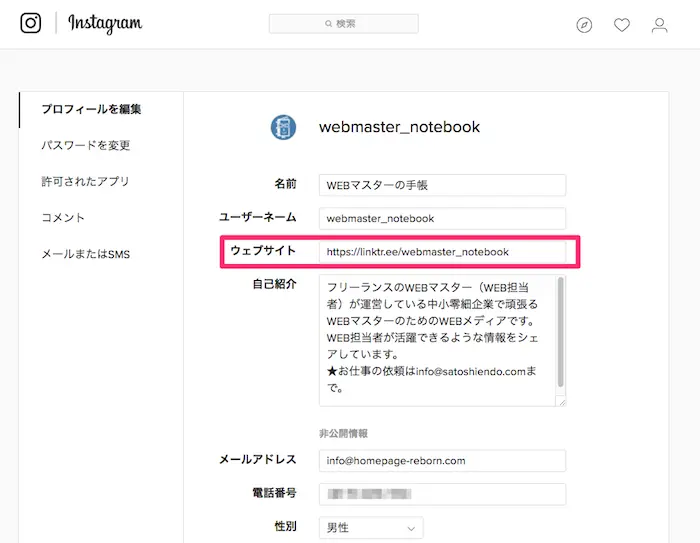The image size is (700, 543).
Task: Click the webmaster_notebook profile avatar
Action: coord(283,127)
